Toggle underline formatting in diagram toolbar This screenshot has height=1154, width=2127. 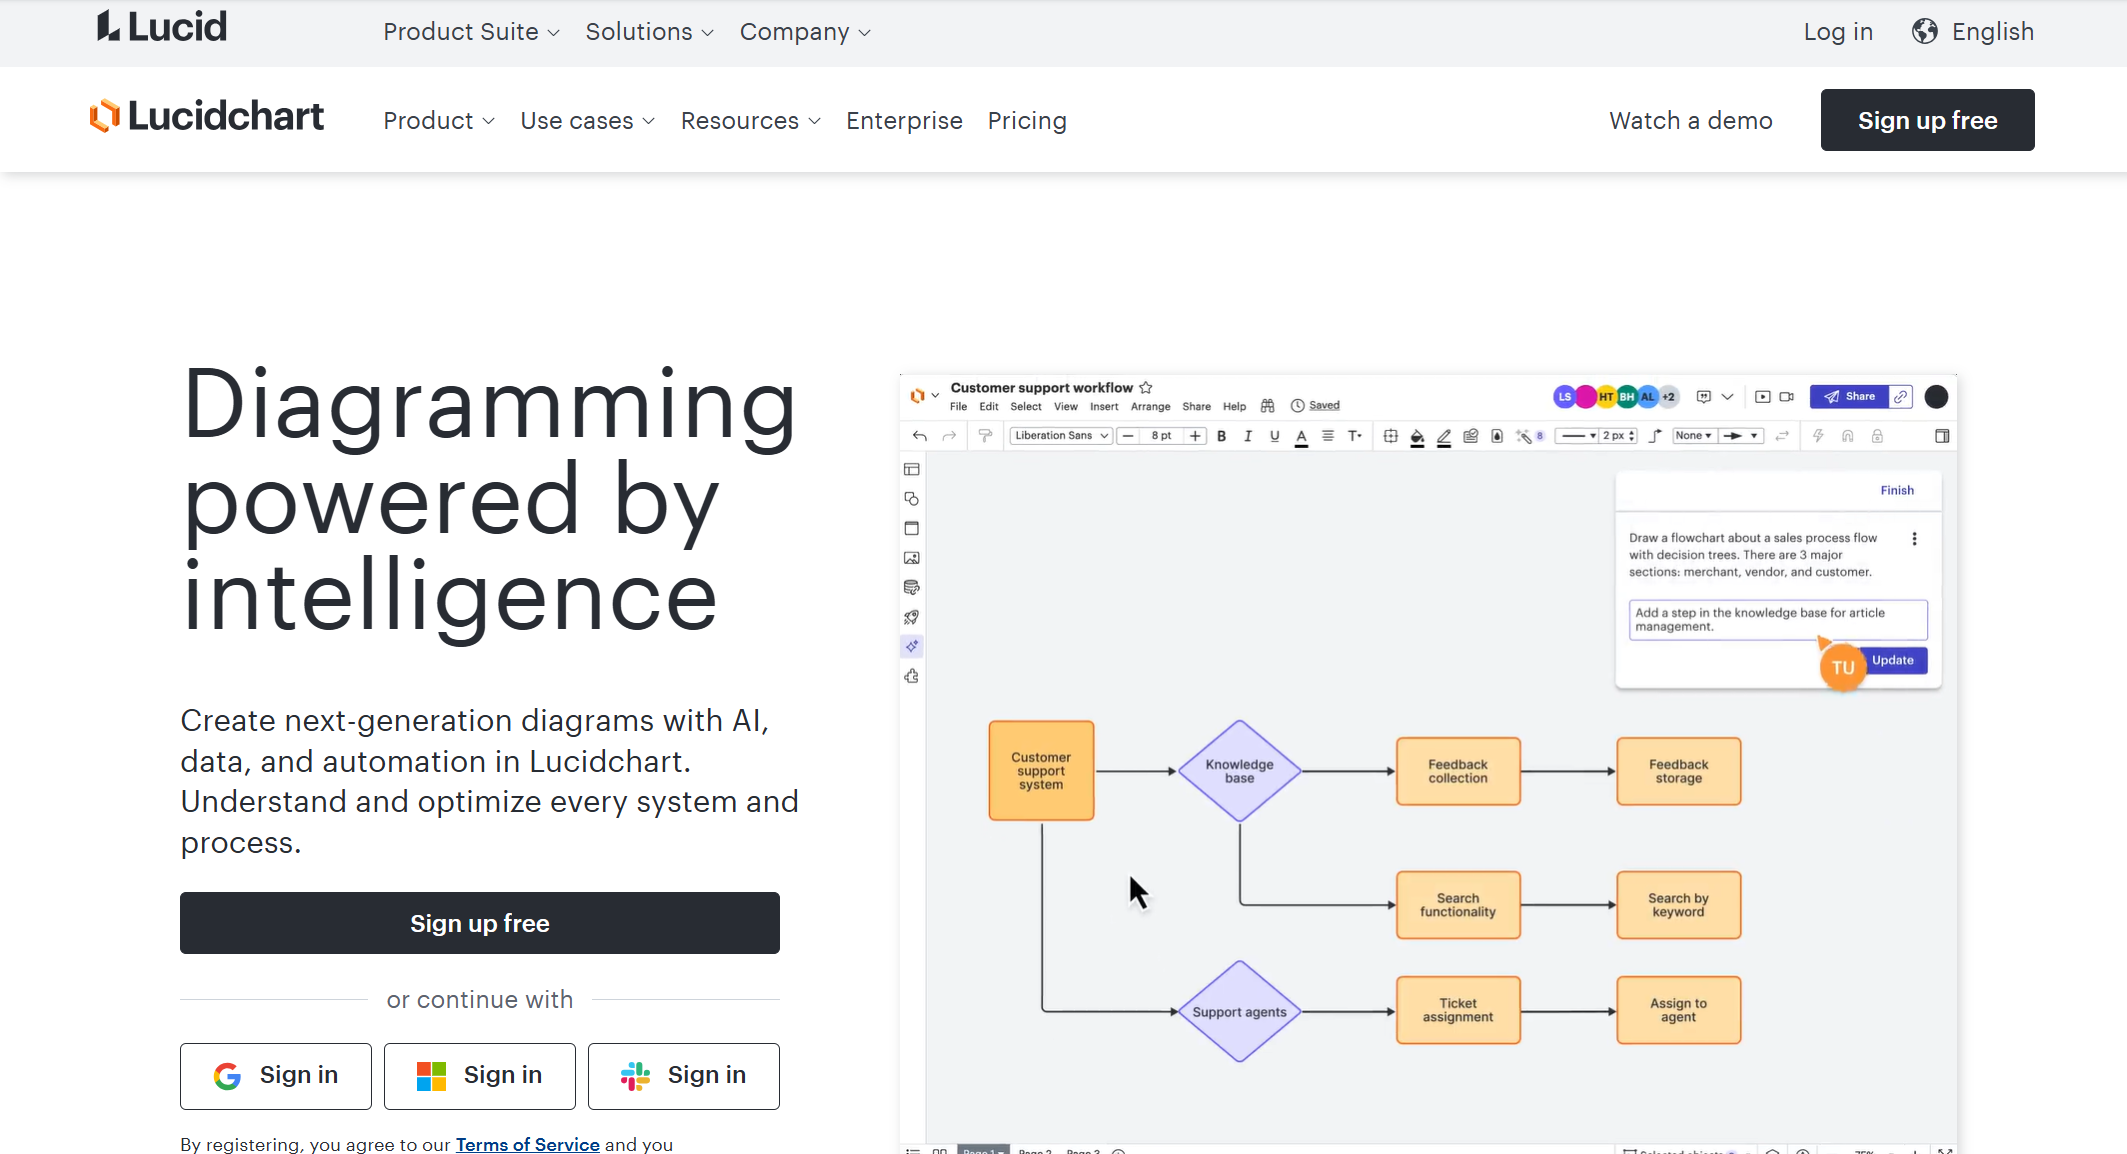[x=1274, y=436]
